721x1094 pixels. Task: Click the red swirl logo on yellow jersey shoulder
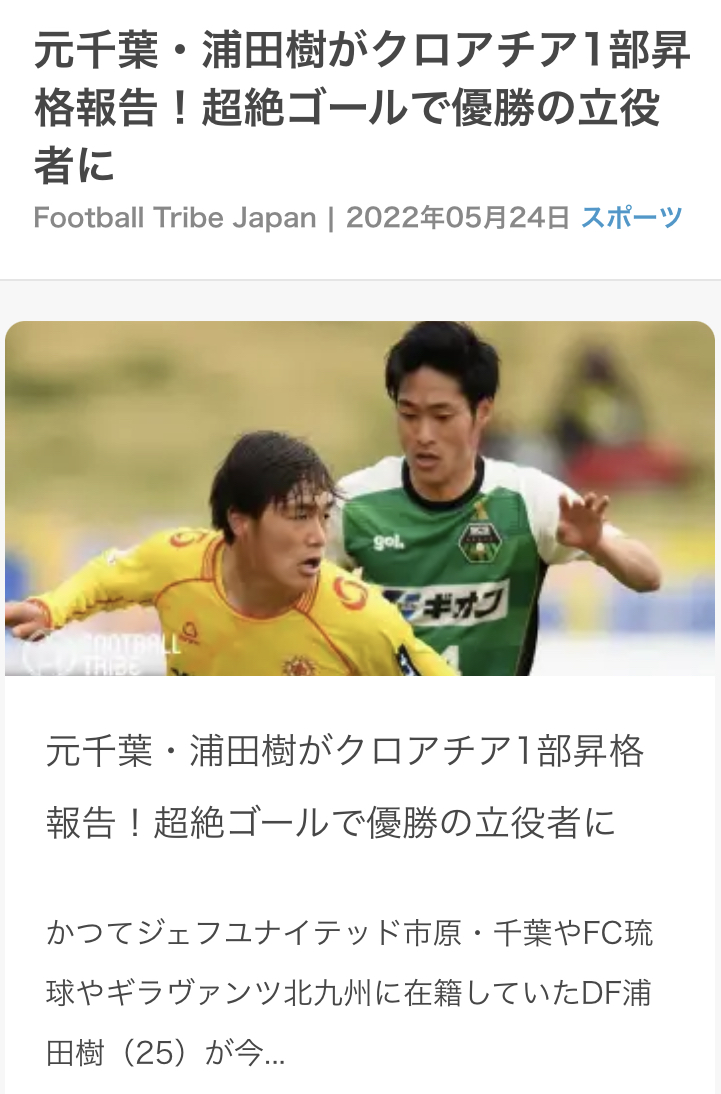(x=350, y=593)
